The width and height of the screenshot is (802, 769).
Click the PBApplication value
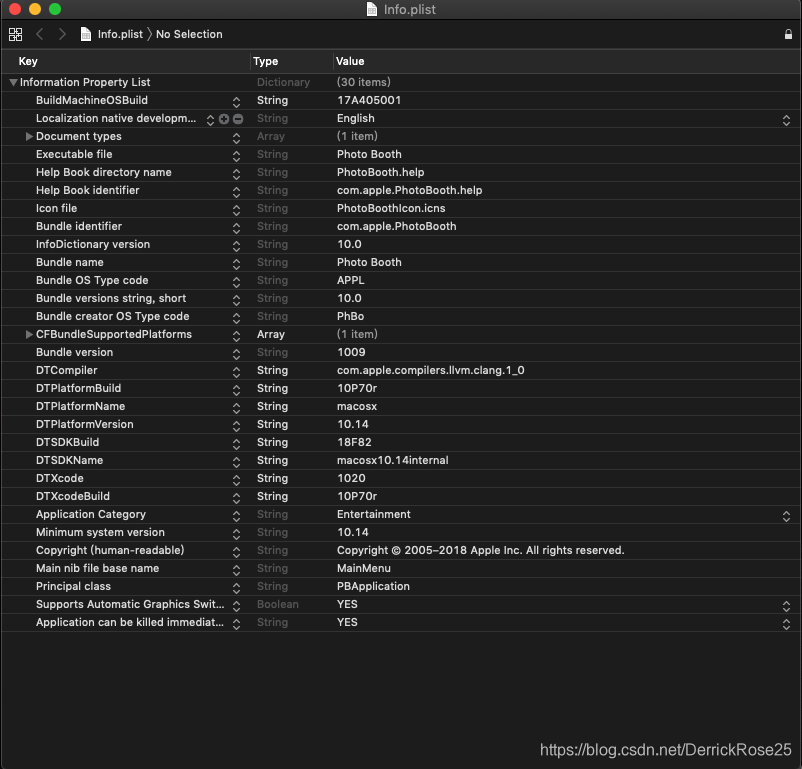coord(373,586)
